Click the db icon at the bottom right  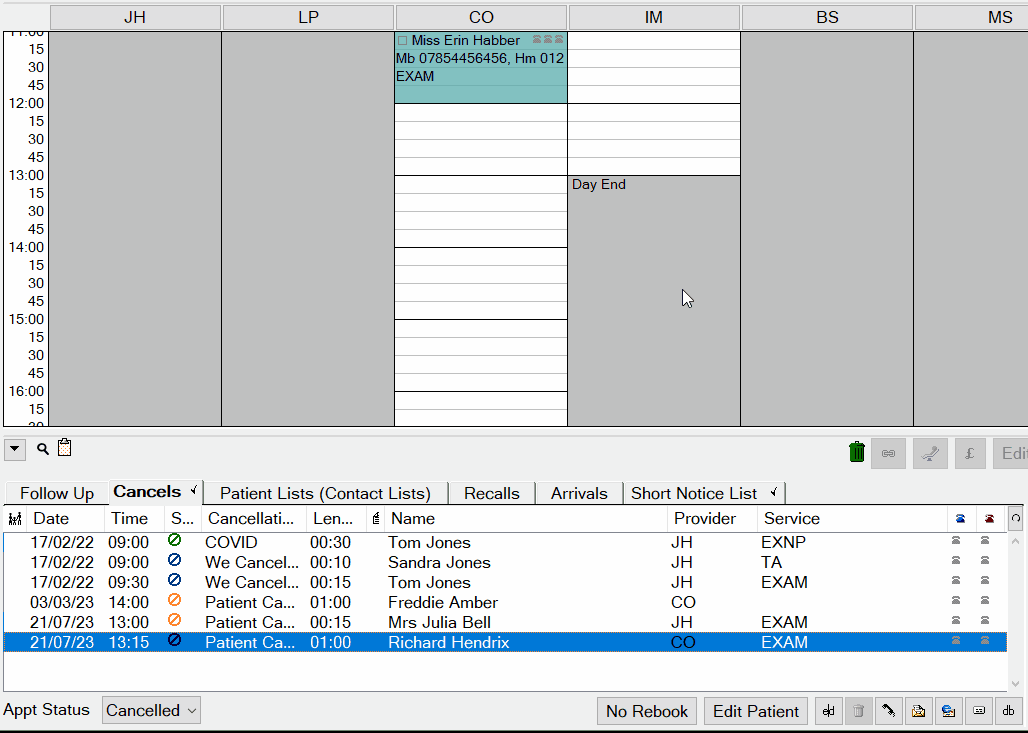click(1008, 710)
